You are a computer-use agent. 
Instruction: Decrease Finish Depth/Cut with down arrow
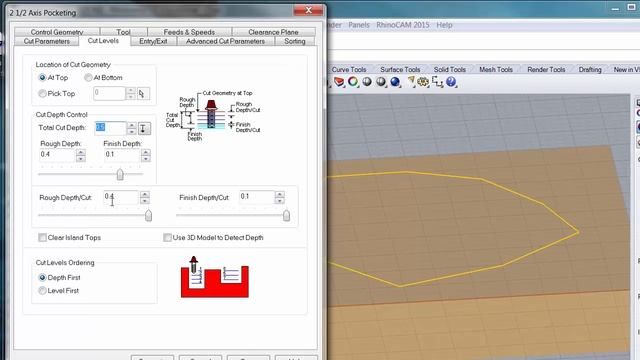coord(280,201)
